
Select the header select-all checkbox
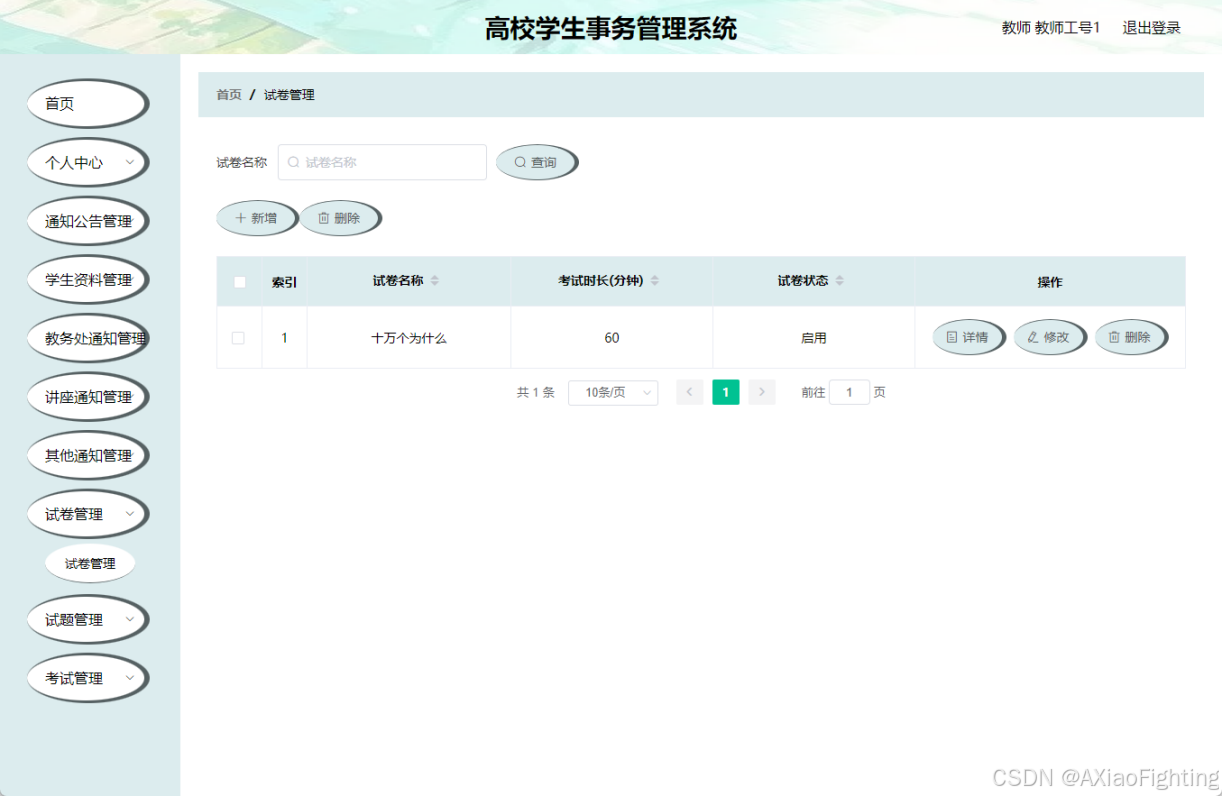[240, 282]
